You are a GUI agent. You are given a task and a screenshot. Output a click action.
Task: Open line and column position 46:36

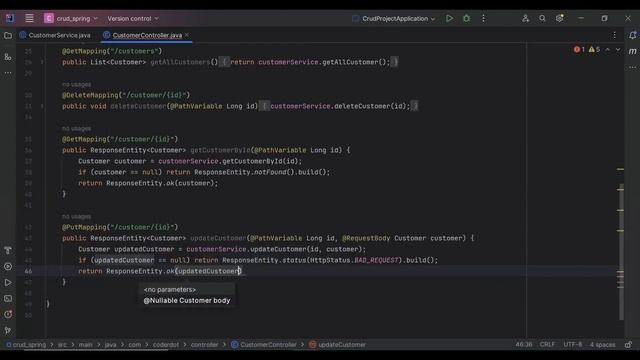524,344
